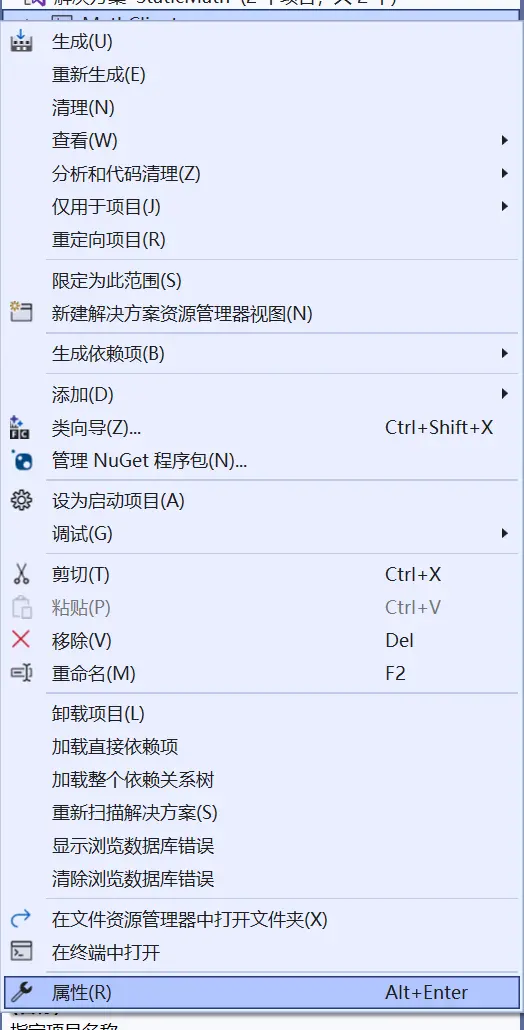Click the new solution explorer view icon
Viewport: 524px width, 1030px height.
[22, 312]
